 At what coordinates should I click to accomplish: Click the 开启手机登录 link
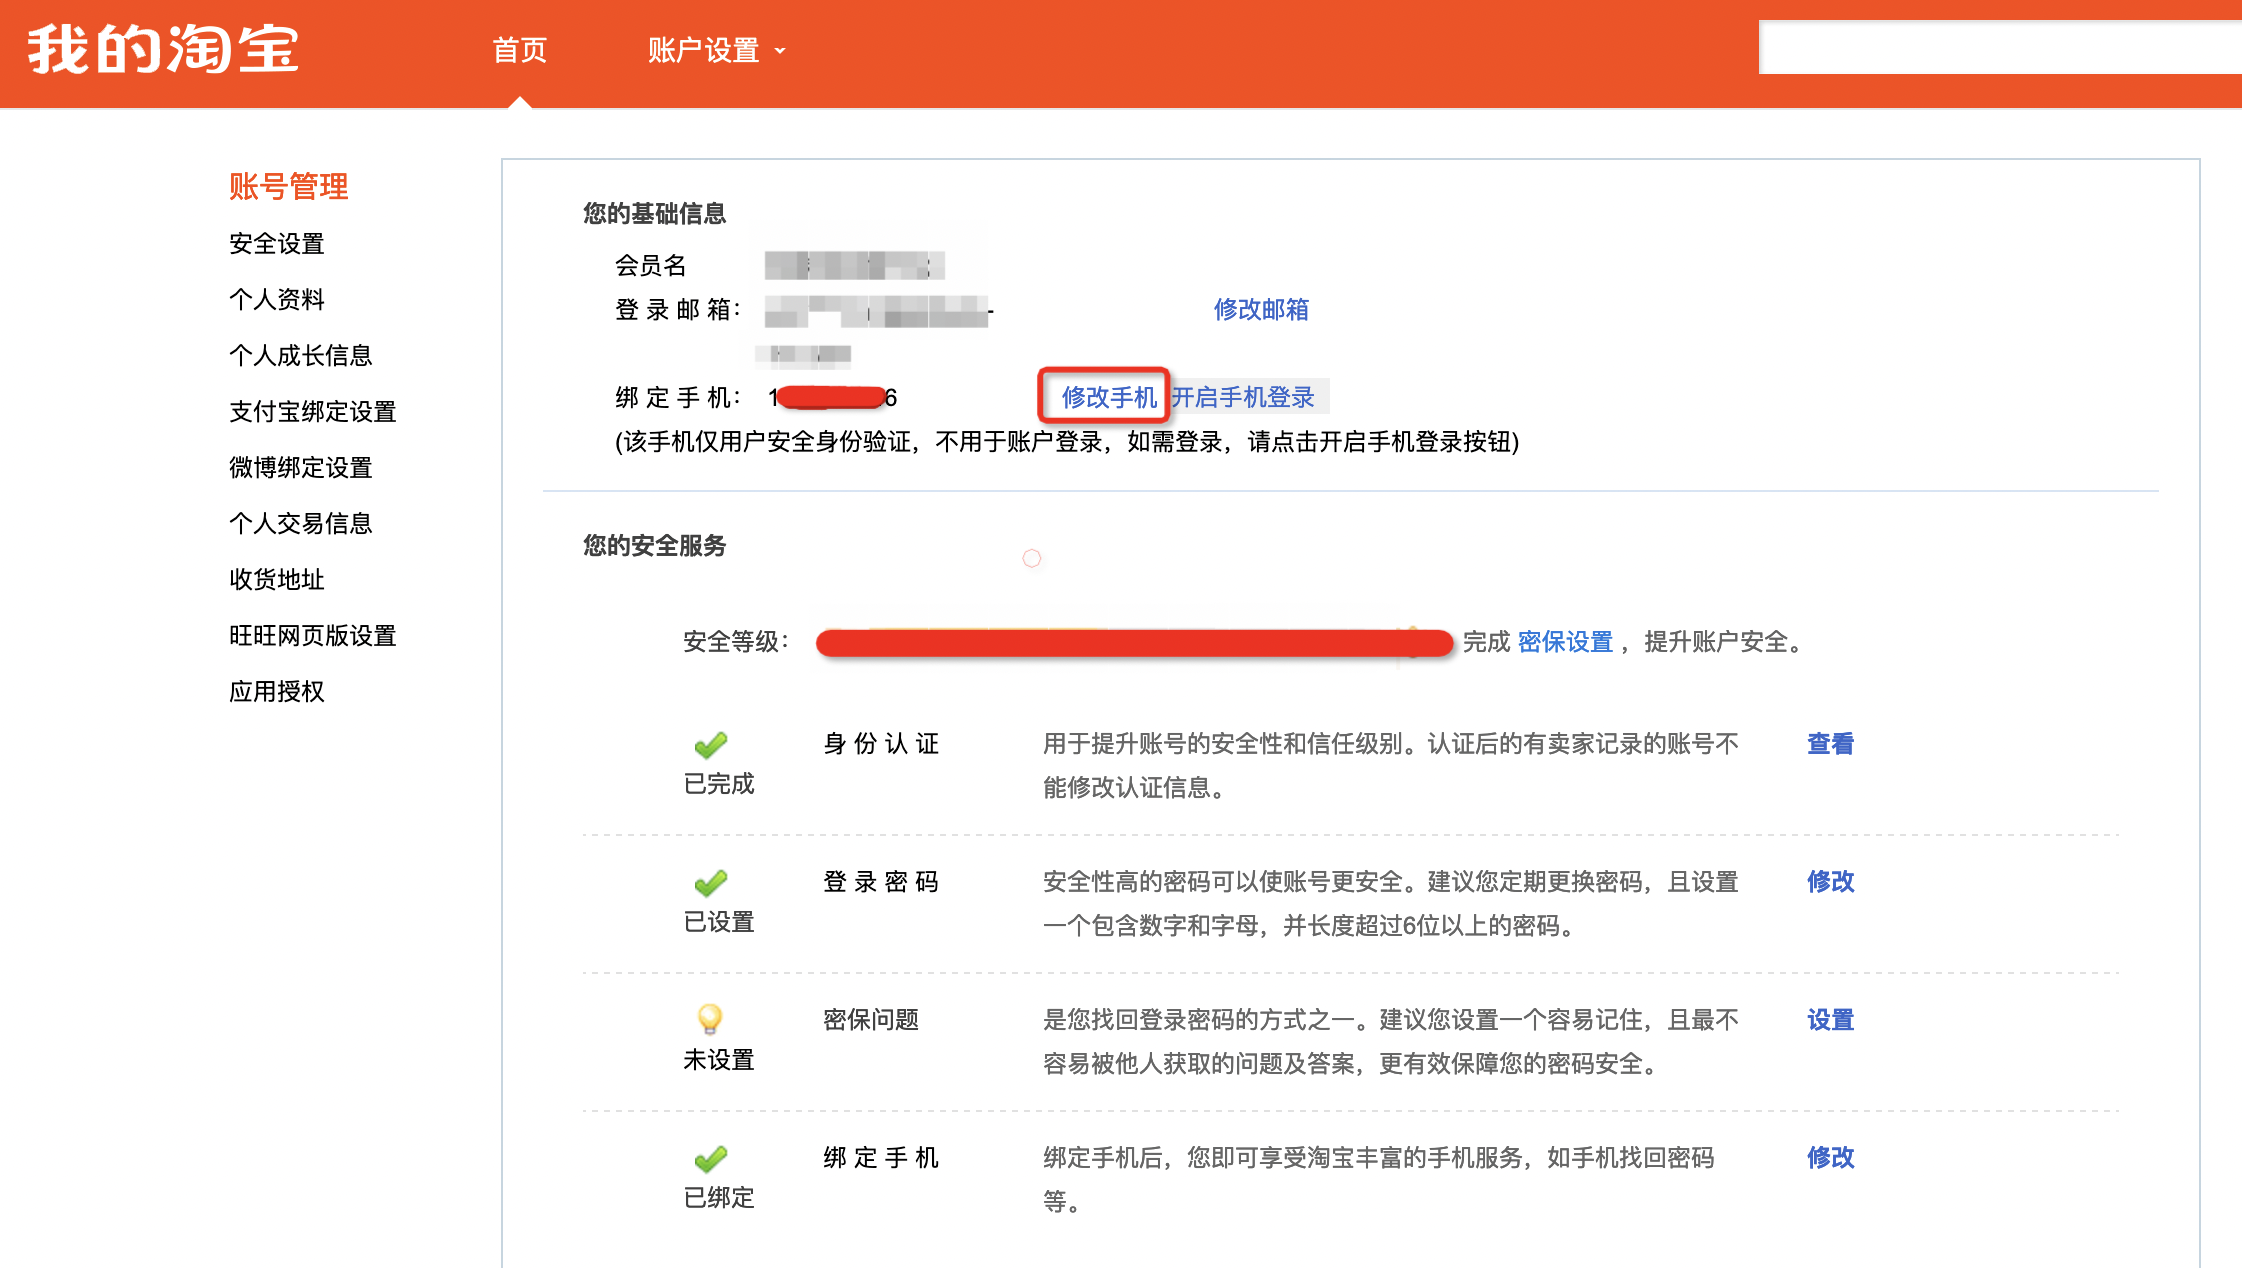(x=1243, y=397)
